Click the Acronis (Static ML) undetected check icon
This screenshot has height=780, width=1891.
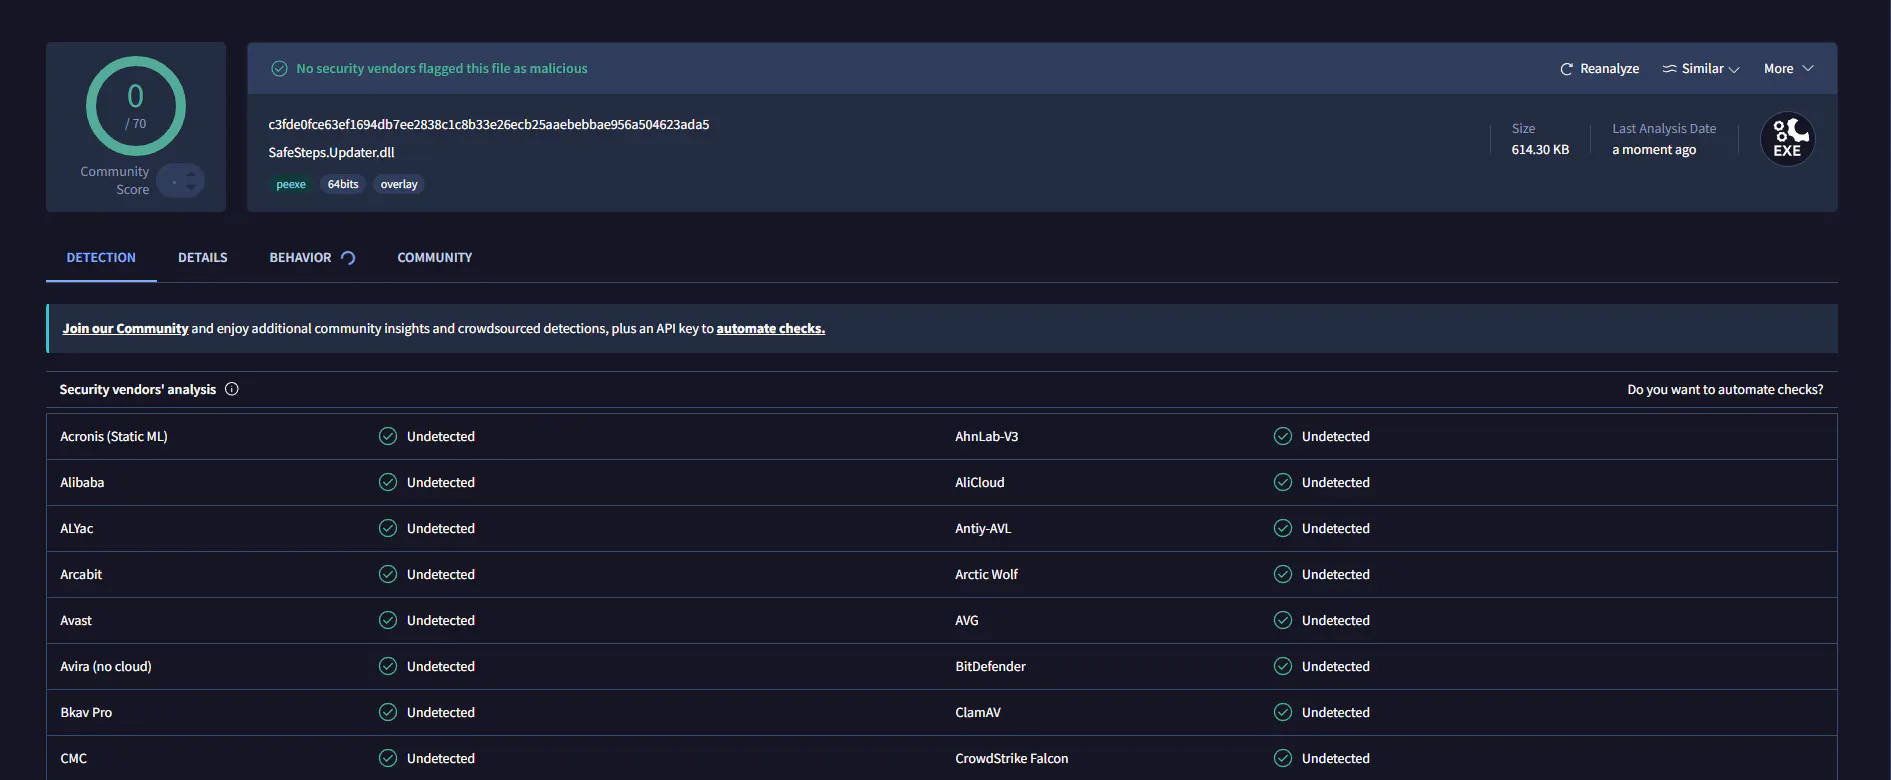pyautogui.click(x=388, y=436)
